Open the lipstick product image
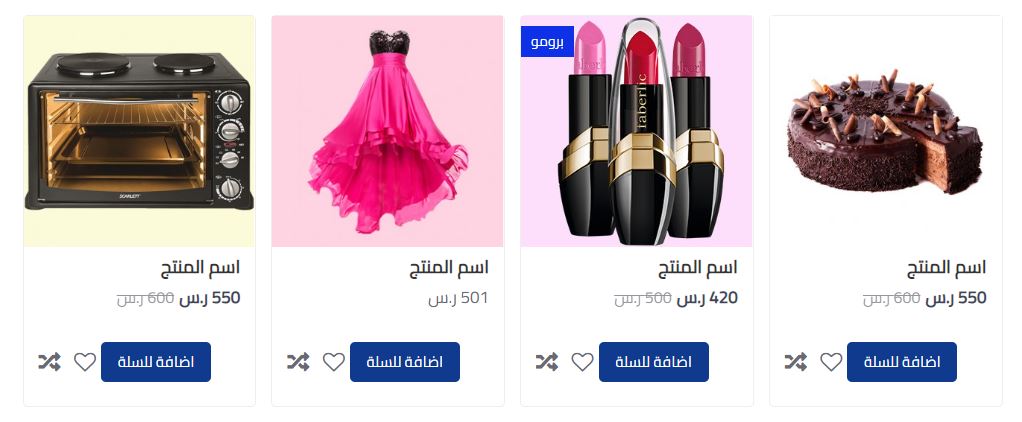 [x=637, y=131]
